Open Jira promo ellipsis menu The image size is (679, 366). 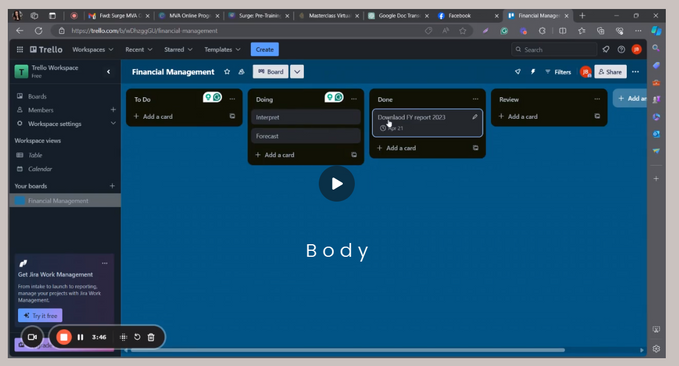tap(104, 263)
